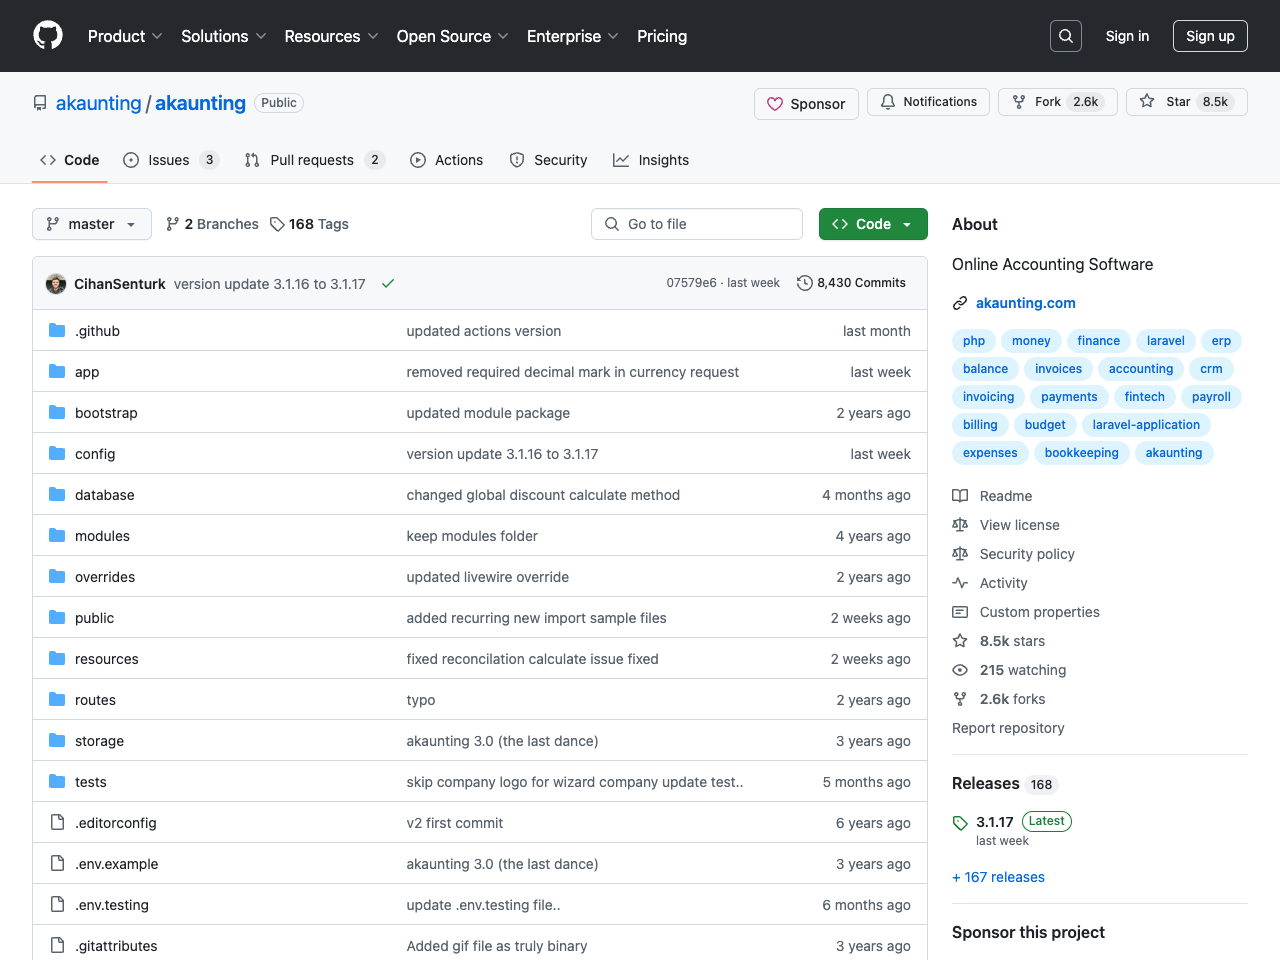Open the 2 Branches link
This screenshot has width=1280, height=960.
tap(212, 224)
